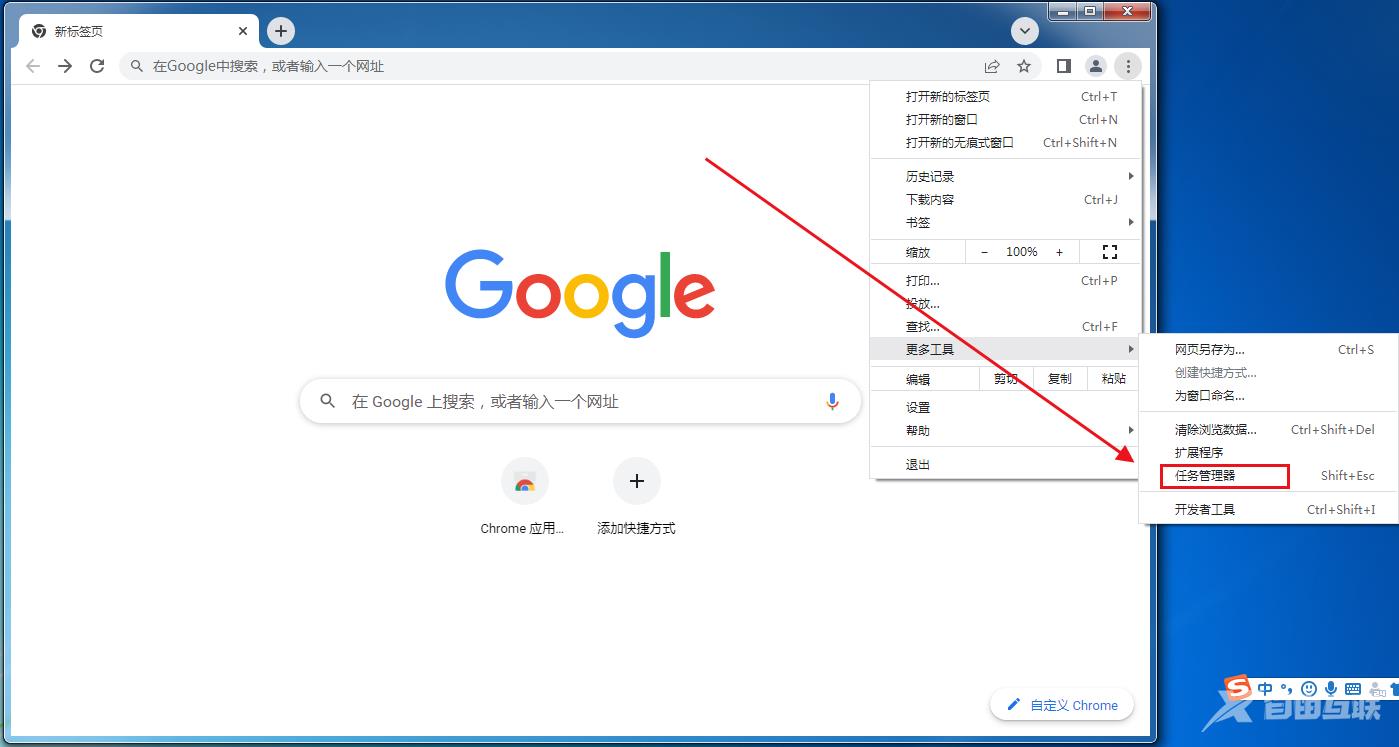Click the IME emoji smiley icon
1399x747 pixels.
coord(1309,688)
